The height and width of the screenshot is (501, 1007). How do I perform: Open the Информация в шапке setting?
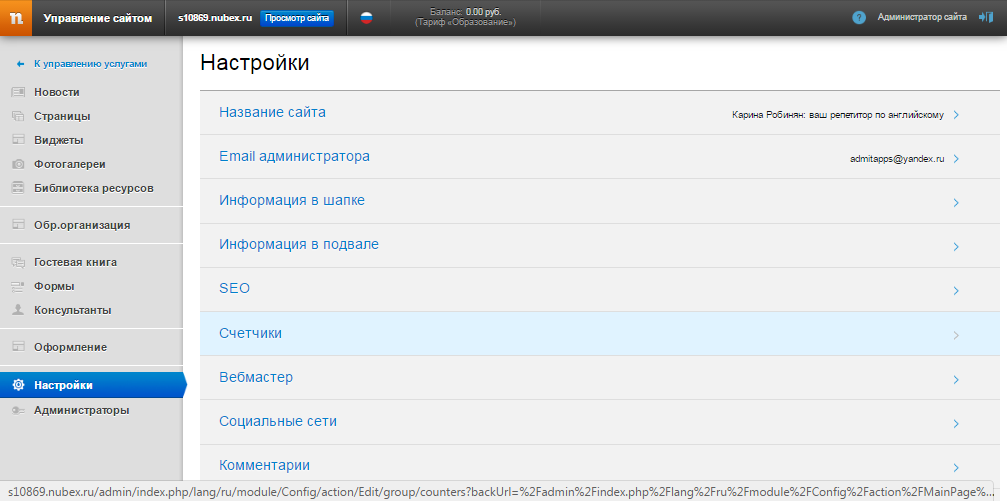tap(600, 201)
